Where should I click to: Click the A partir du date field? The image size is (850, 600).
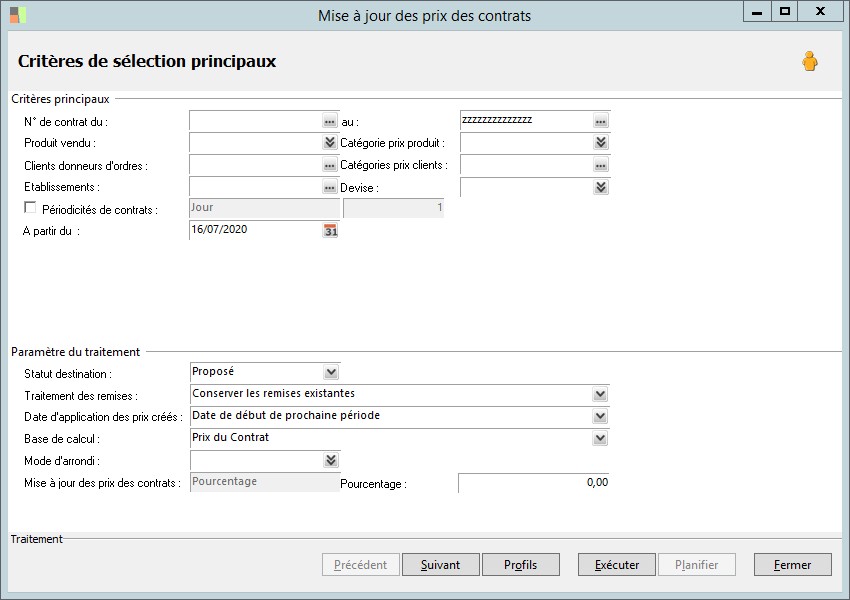click(x=254, y=231)
